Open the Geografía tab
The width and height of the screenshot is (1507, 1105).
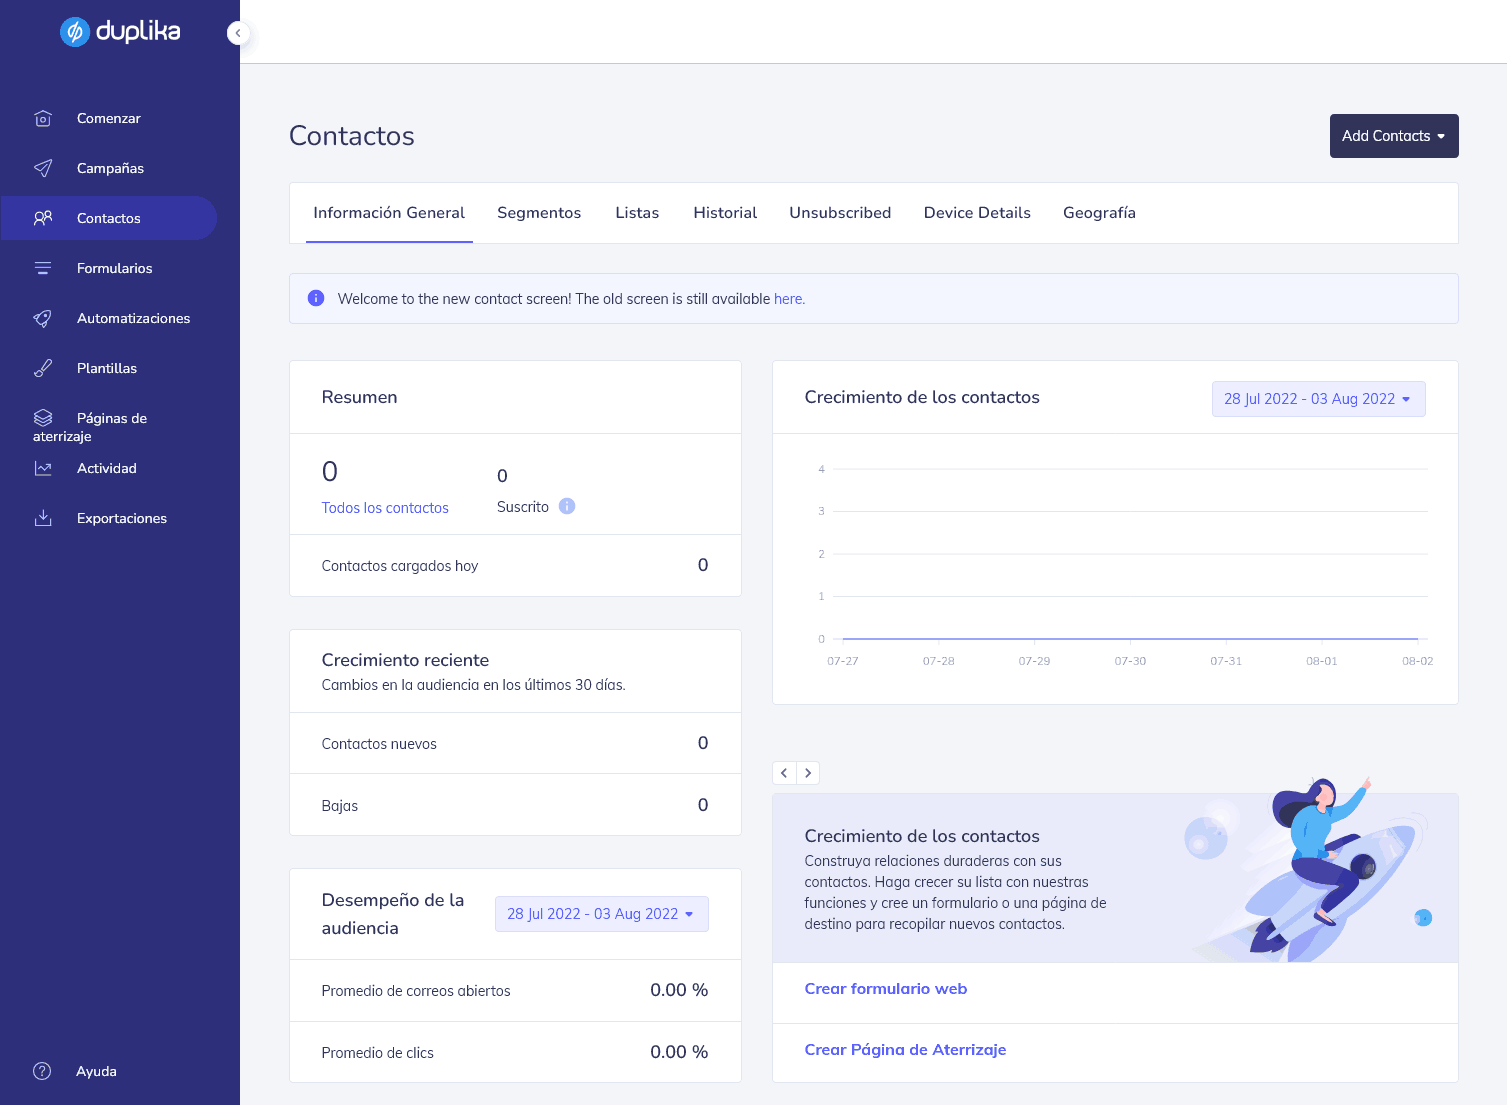pyautogui.click(x=1099, y=213)
